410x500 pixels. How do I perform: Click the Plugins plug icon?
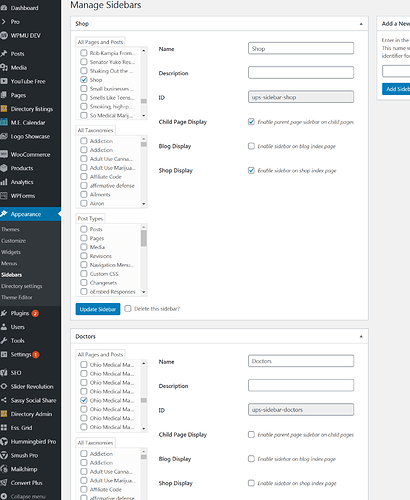pos(4,313)
